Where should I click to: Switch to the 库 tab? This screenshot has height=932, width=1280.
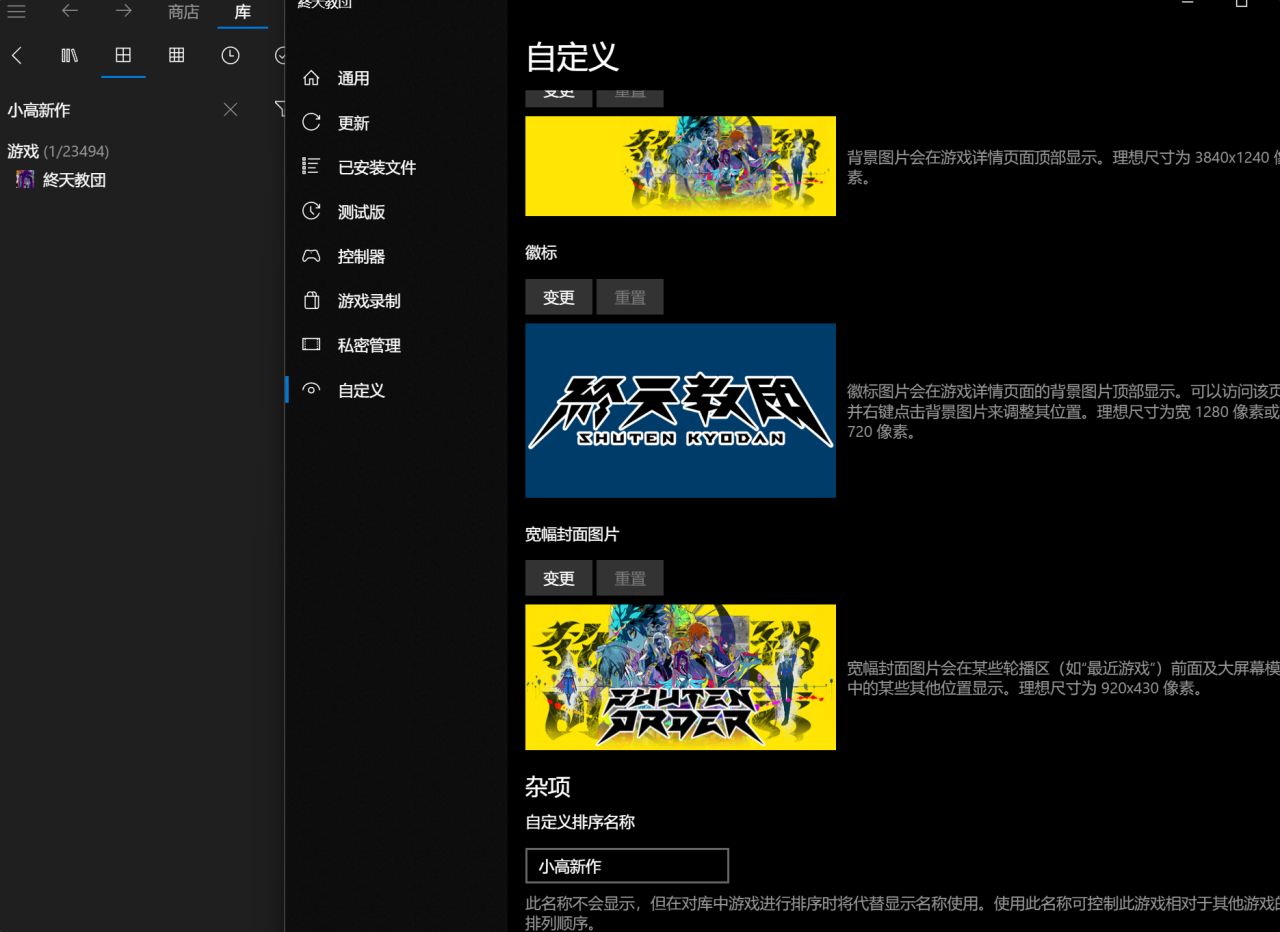pyautogui.click(x=243, y=12)
